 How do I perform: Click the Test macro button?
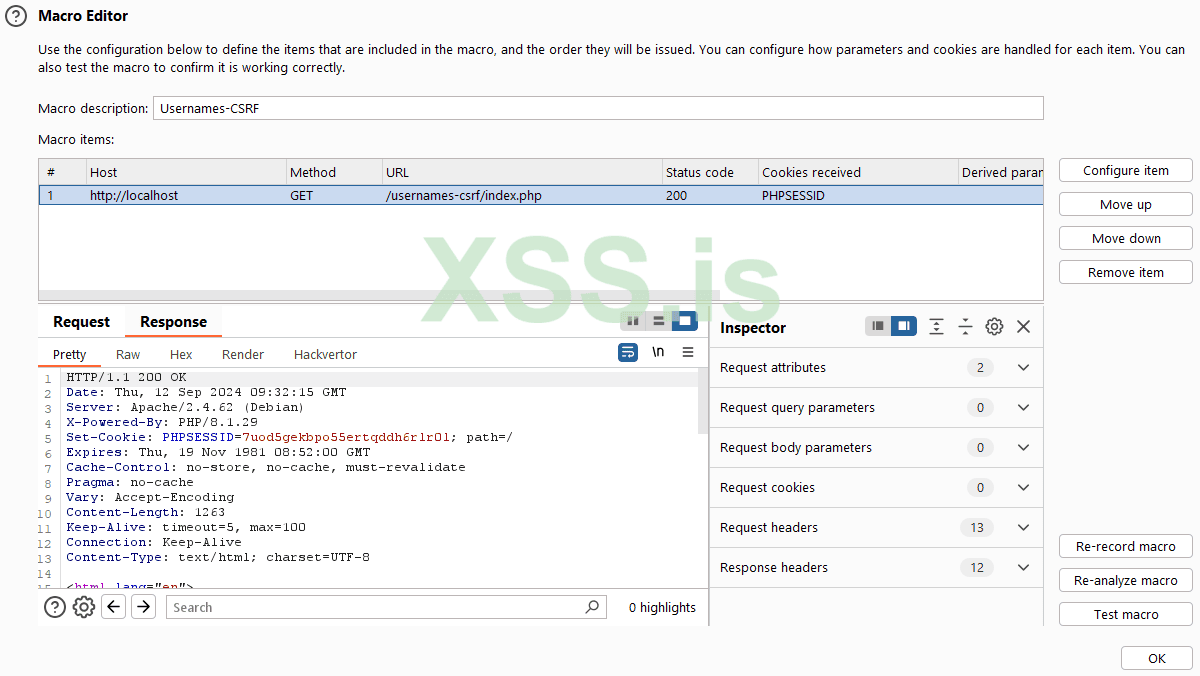[1126, 615]
